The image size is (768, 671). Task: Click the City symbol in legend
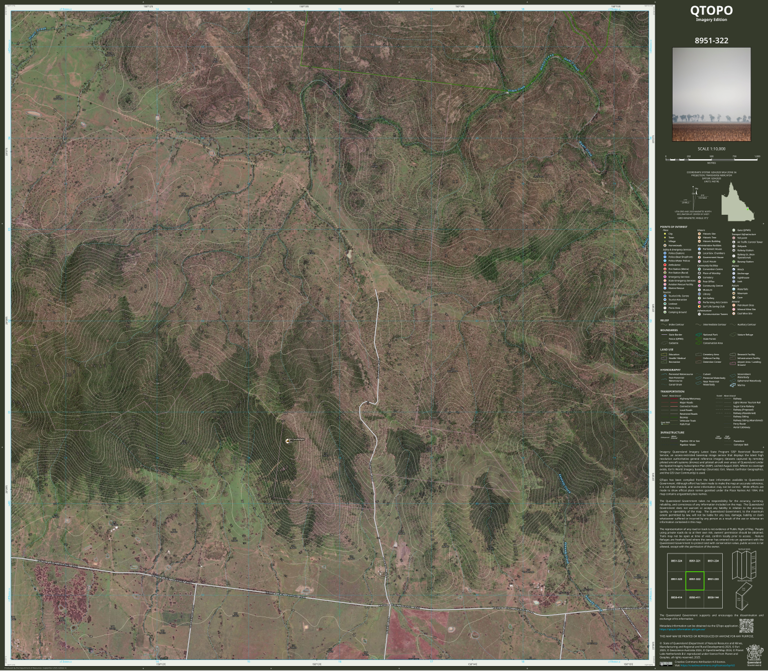coord(665,234)
